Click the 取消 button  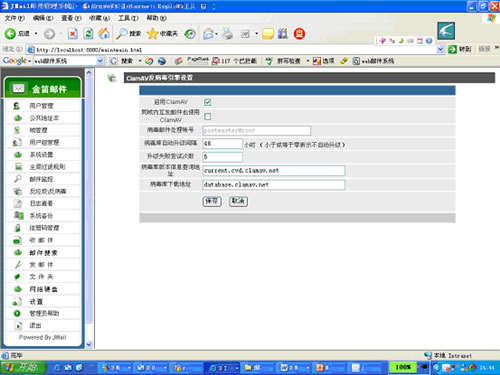(x=238, y=201)
